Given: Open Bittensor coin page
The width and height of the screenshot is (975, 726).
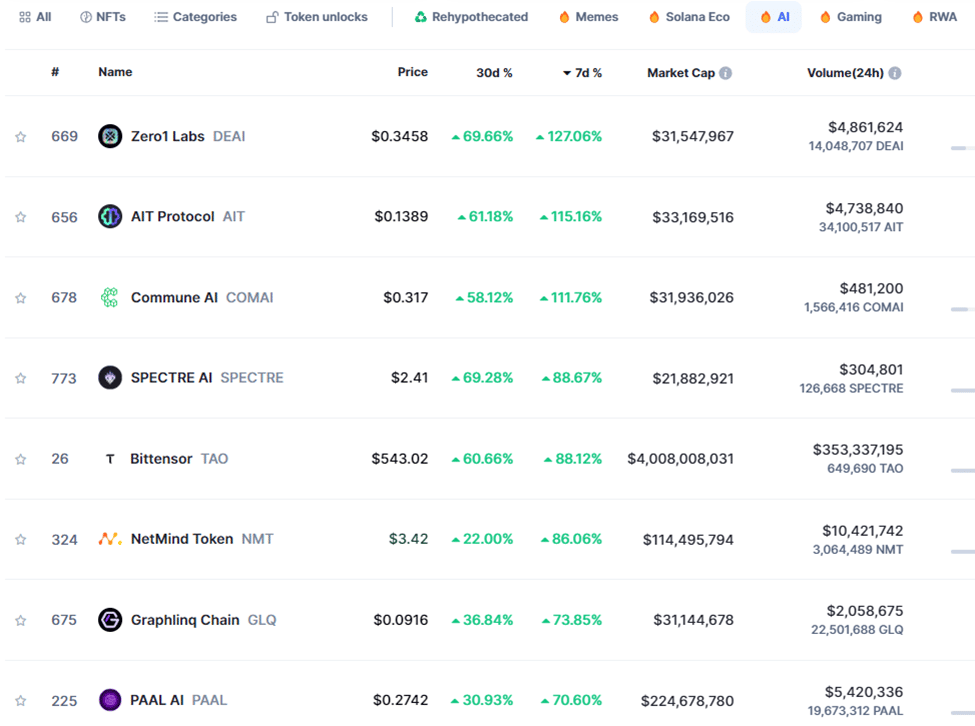Looking at the screenshot, I should (161, 459).
